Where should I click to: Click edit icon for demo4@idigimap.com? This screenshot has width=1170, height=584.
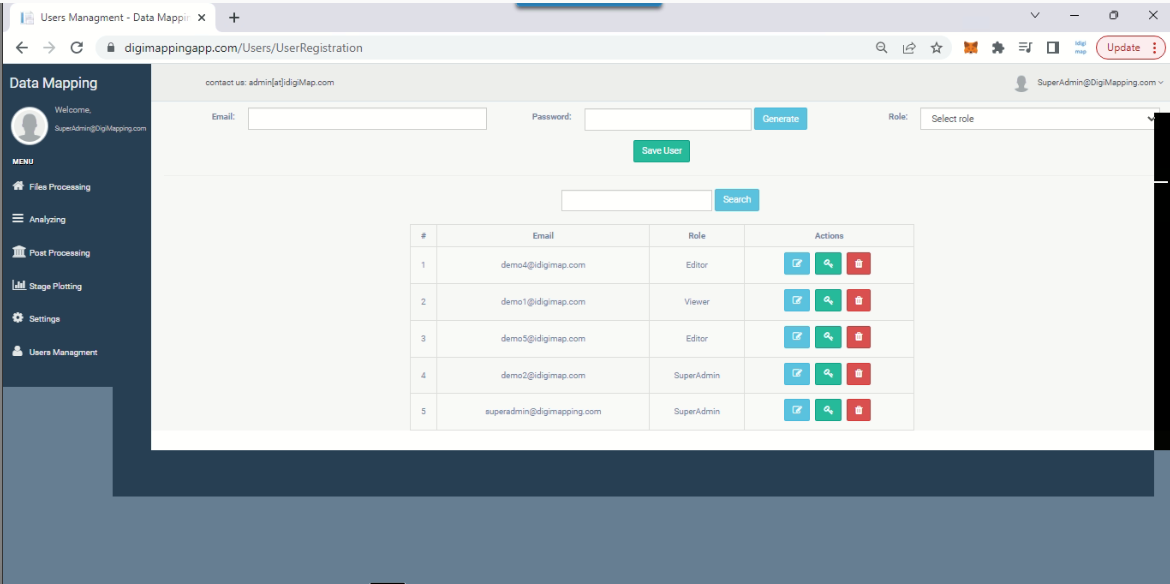pyautogui.click(x=797, y=264)
